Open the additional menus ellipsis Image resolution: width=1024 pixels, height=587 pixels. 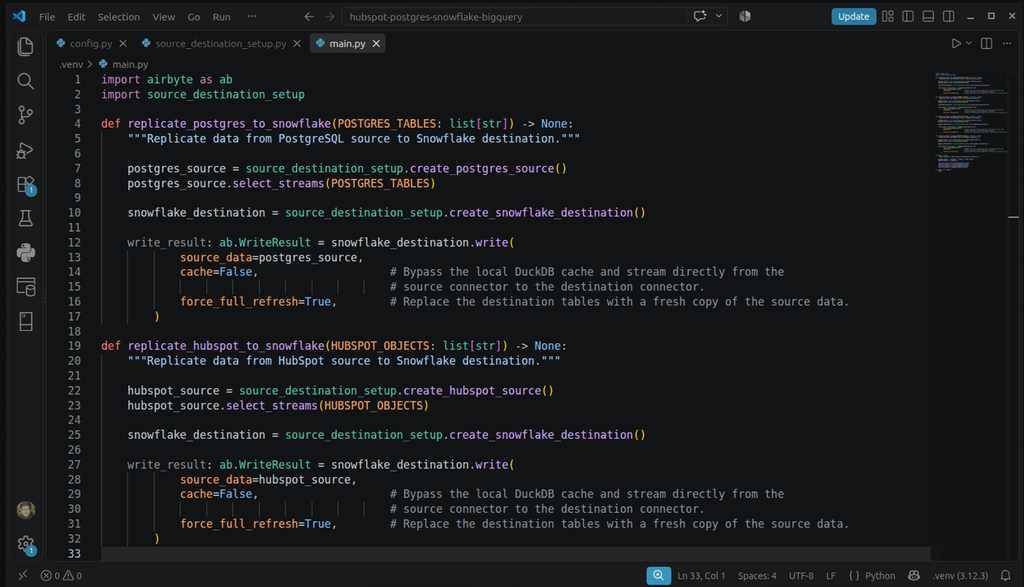click(x=251, y=16)
